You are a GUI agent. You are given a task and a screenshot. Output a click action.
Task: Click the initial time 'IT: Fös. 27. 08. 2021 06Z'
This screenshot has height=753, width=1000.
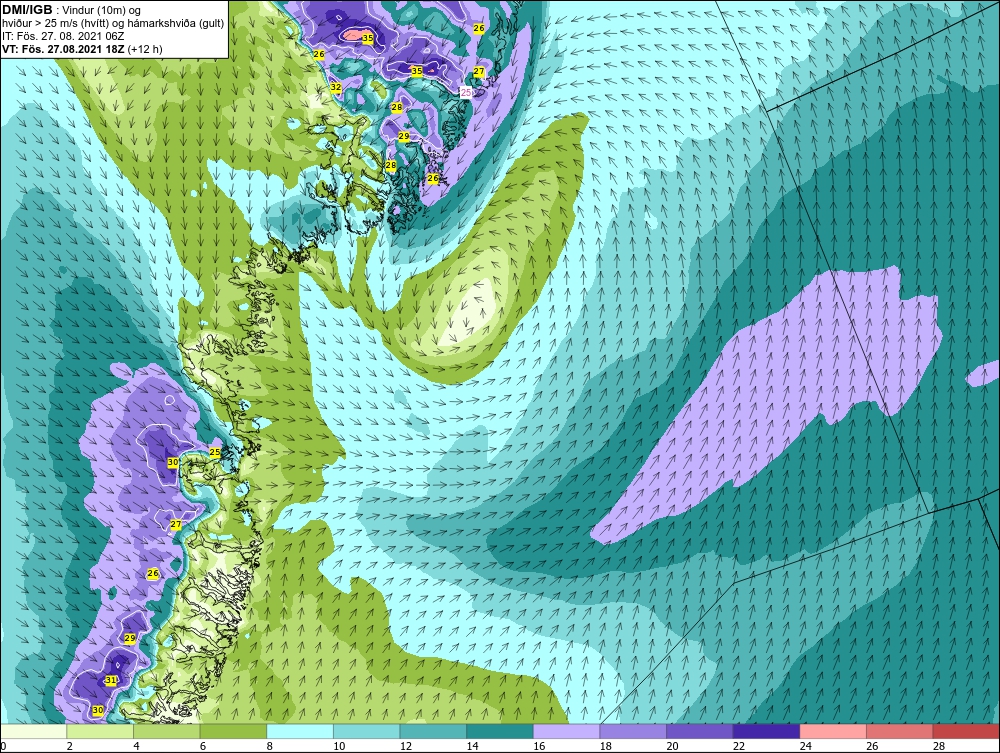(63, 36)
